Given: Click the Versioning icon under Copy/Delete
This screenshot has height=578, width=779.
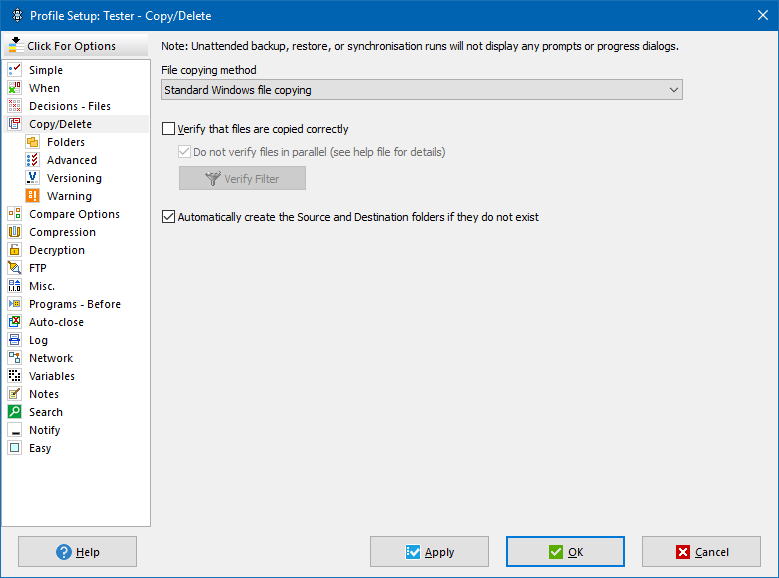Looking at the screenshot, I should pyautogui.click(x=32, y=178).
